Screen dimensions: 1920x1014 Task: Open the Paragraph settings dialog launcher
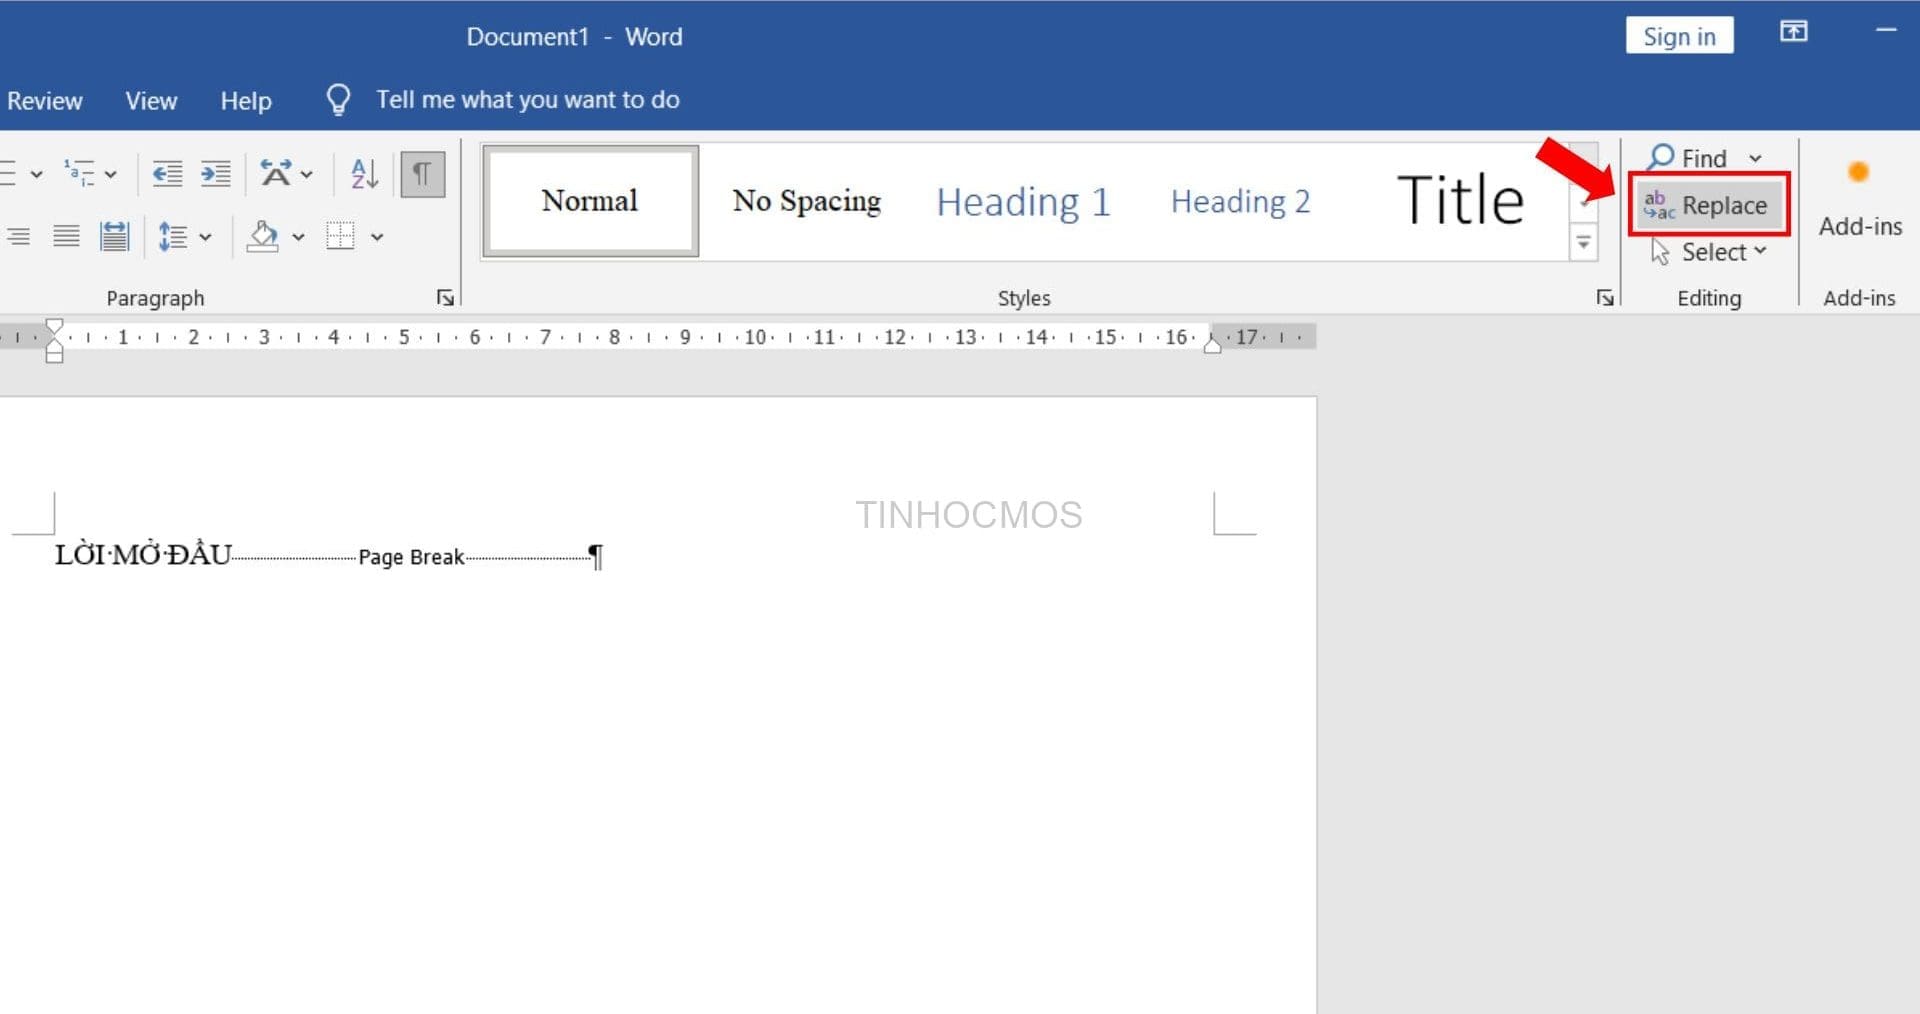coord(445,298)
